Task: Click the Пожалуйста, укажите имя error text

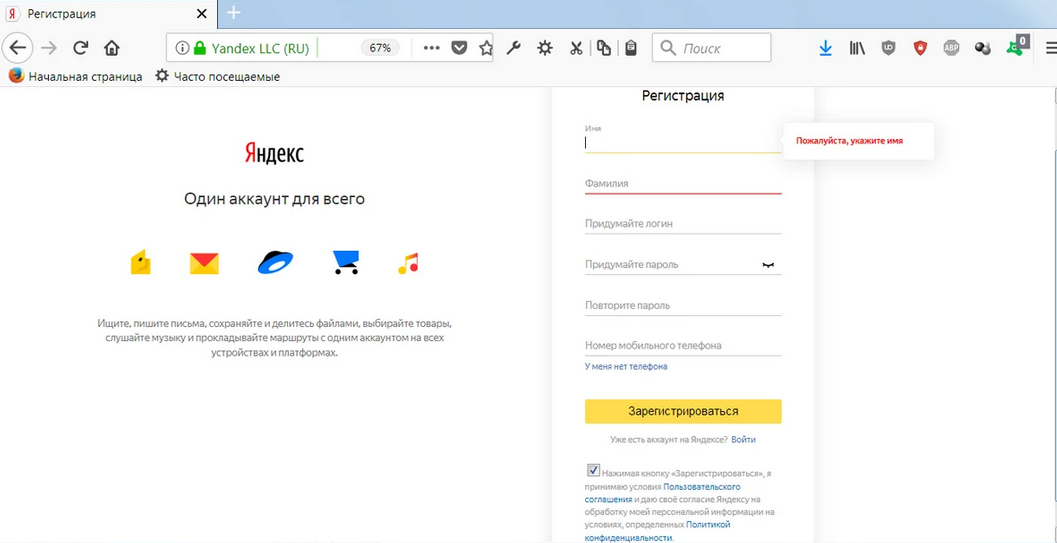Action: pos(849,141)
